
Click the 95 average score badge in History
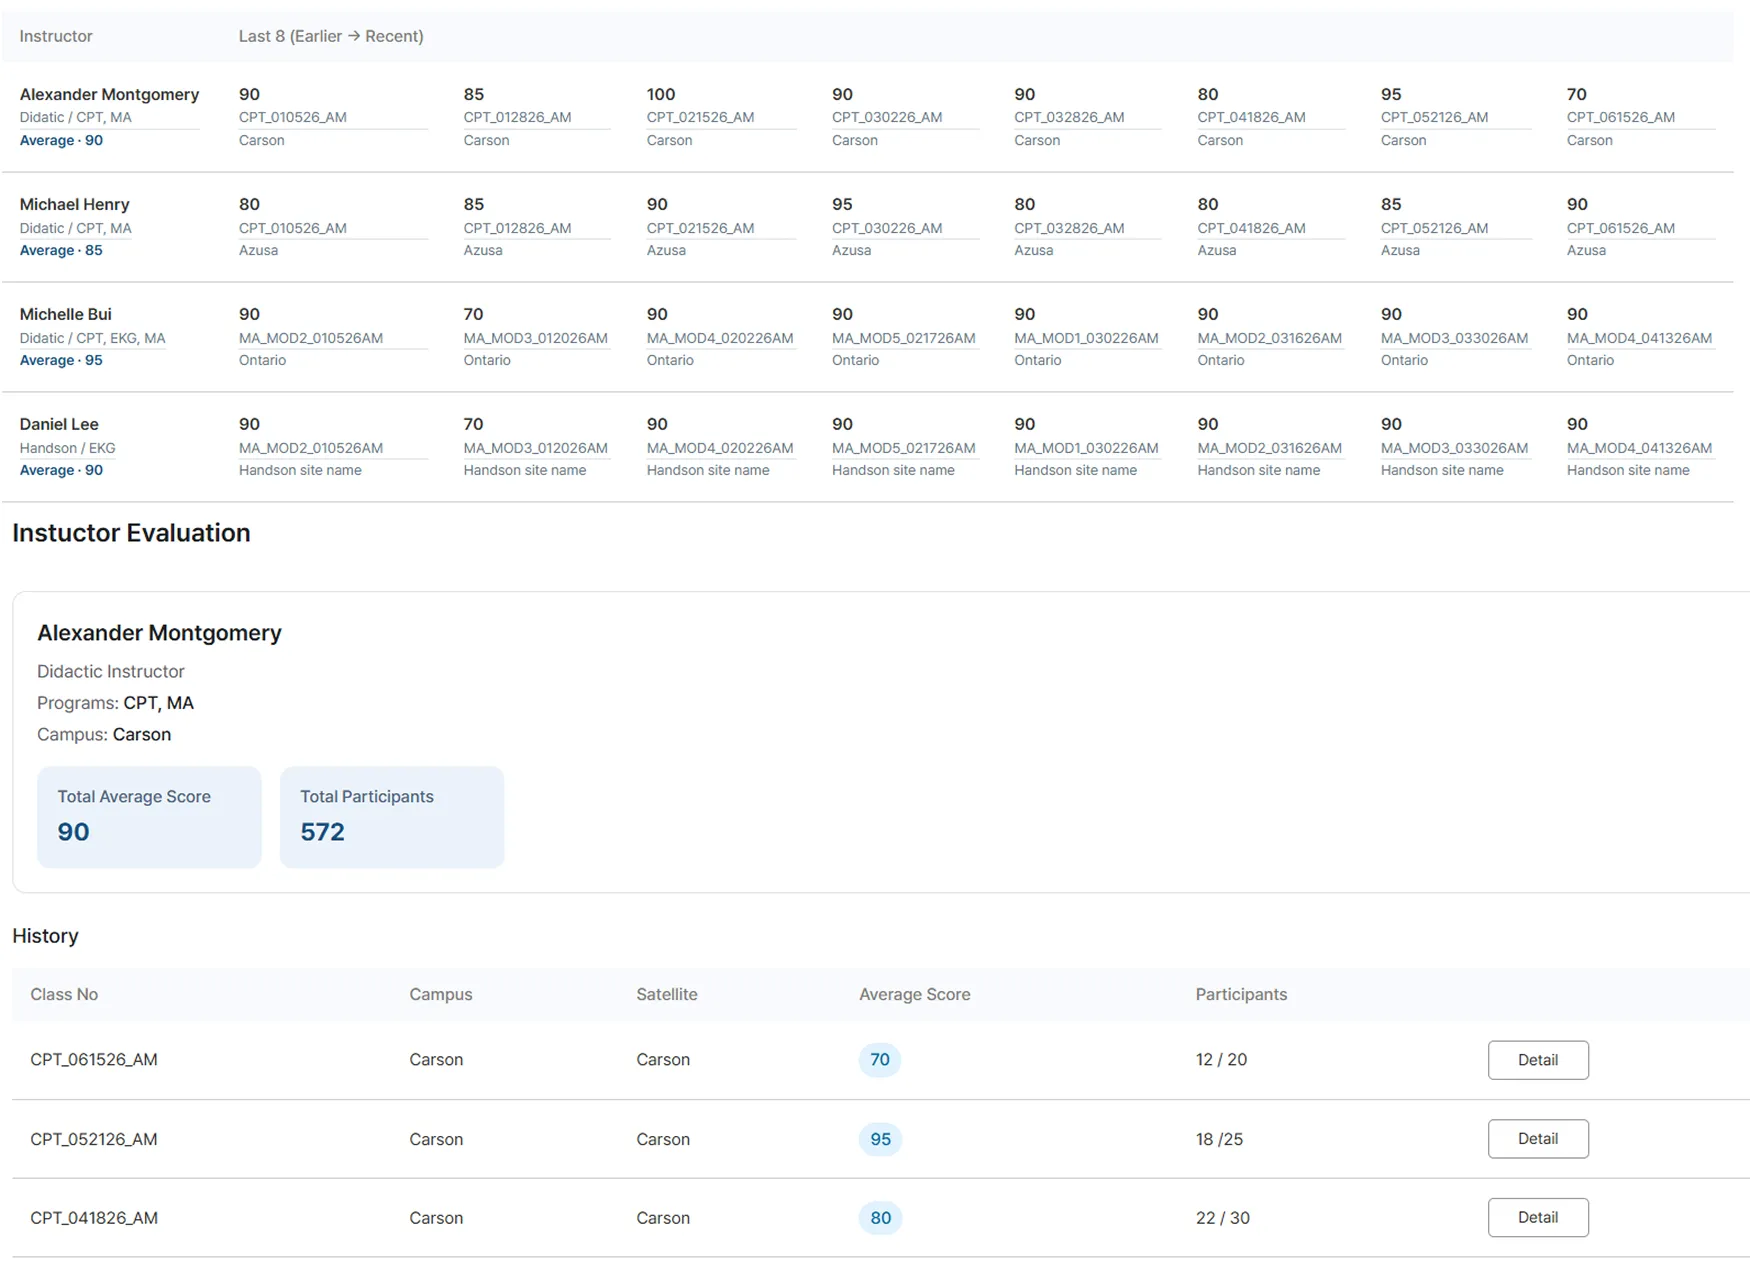[880, 1139]
